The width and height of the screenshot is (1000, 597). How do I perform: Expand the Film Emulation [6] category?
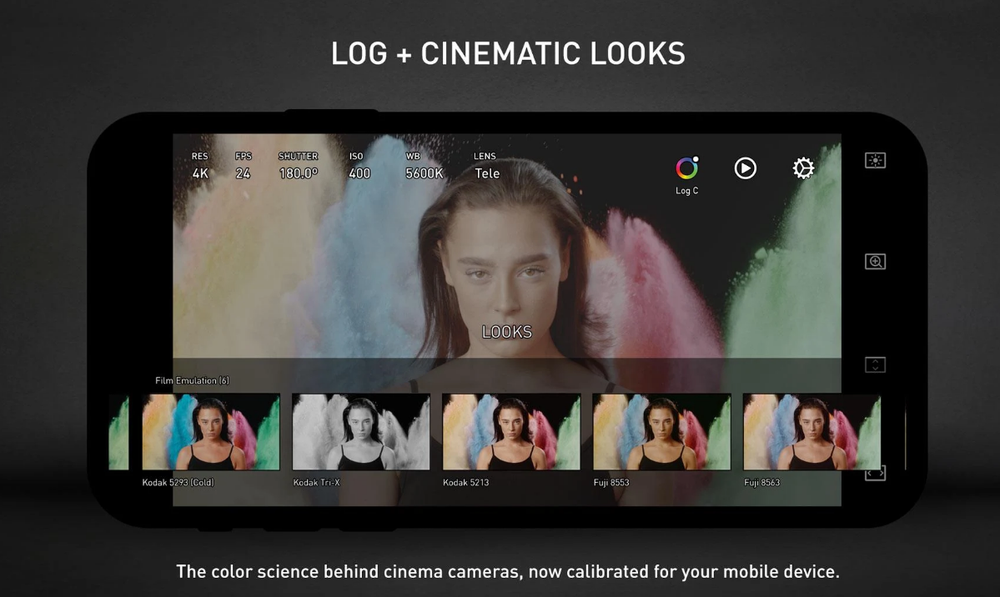coord(193,381)
